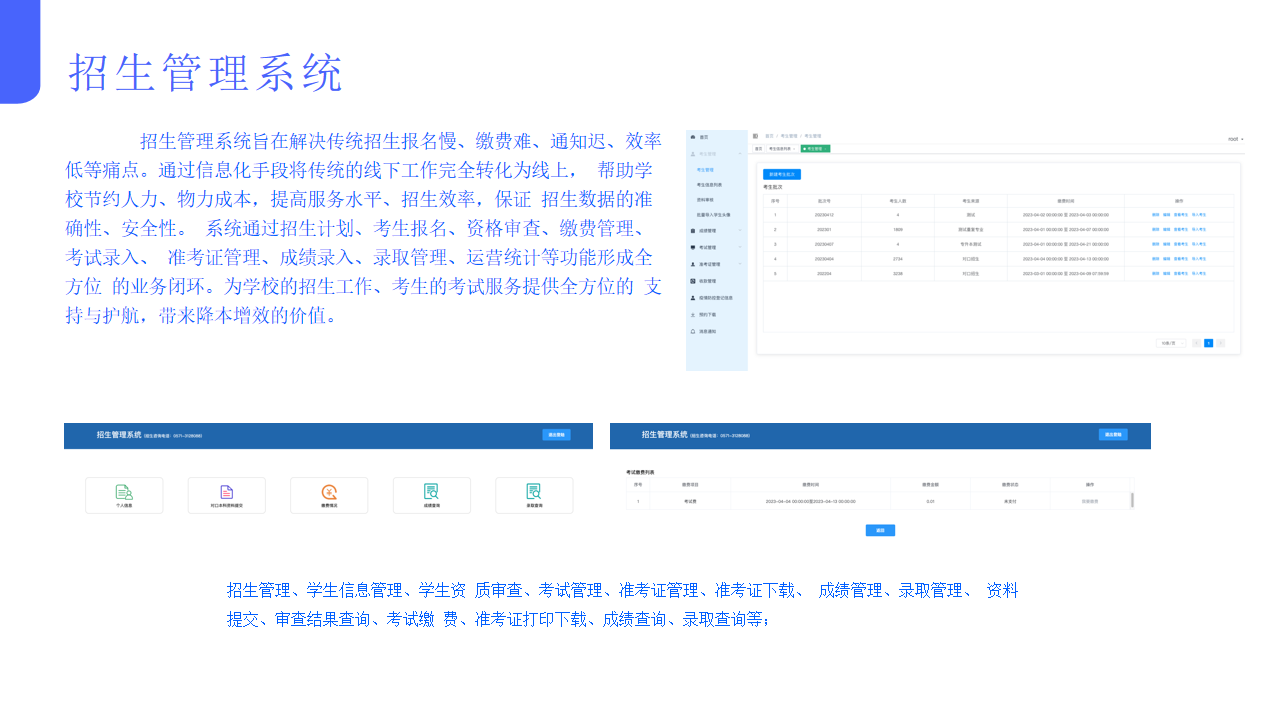The height and width of the screenshot is (720, 1280).
Task: Click the 我要缴费 link in the fee table
Action: point(1090,501)
